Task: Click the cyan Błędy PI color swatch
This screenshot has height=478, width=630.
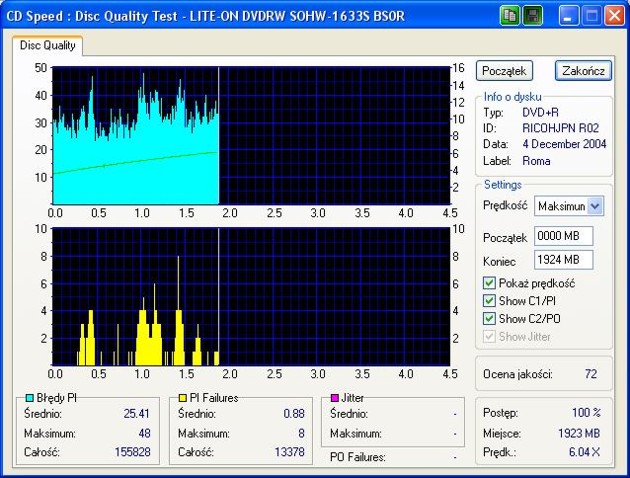Action: pyautogui.click(x=29, y=398)
